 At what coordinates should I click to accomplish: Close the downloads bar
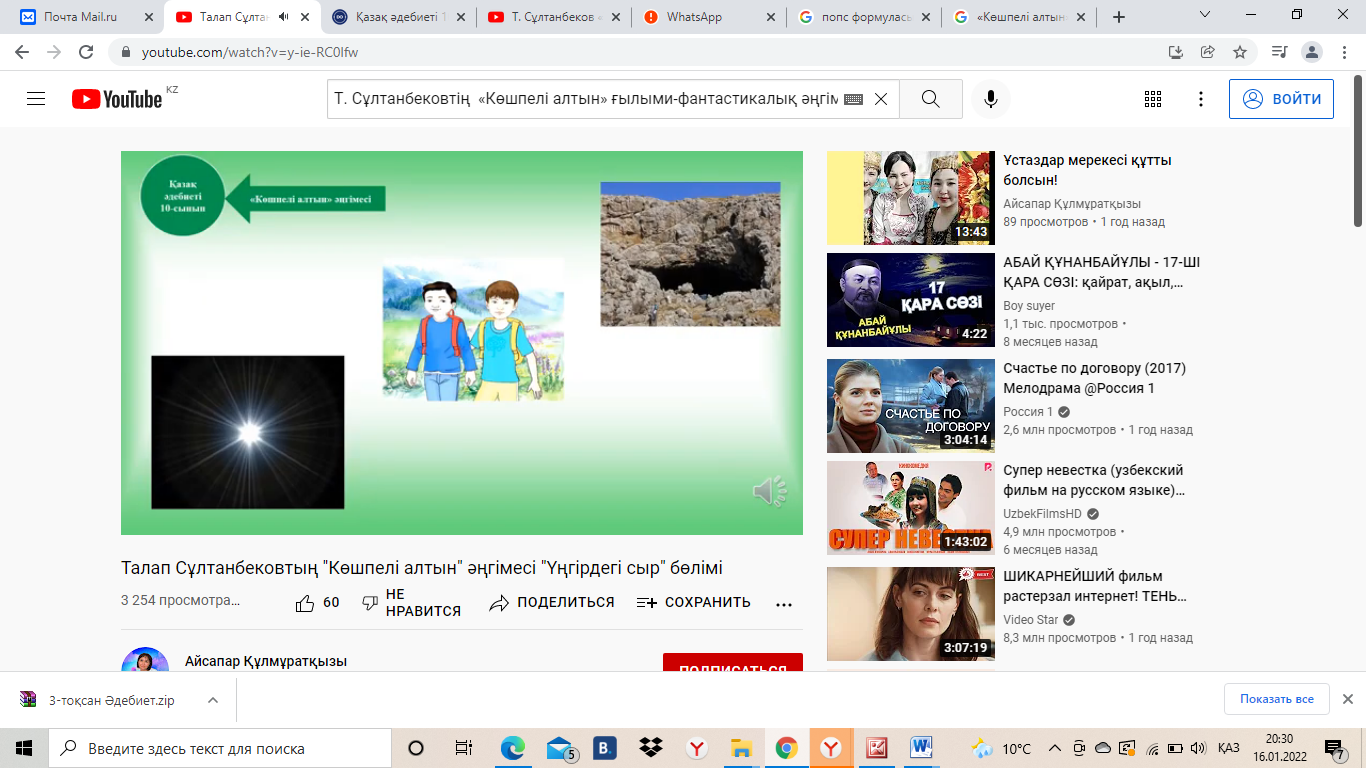point(1347,699)
